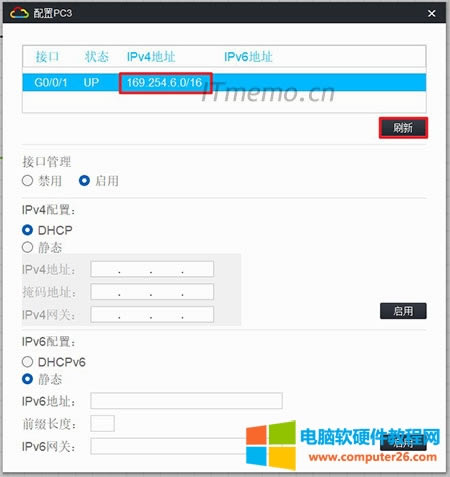
Task: Click the IPv6地址 input field
Action: pos(186,401)
